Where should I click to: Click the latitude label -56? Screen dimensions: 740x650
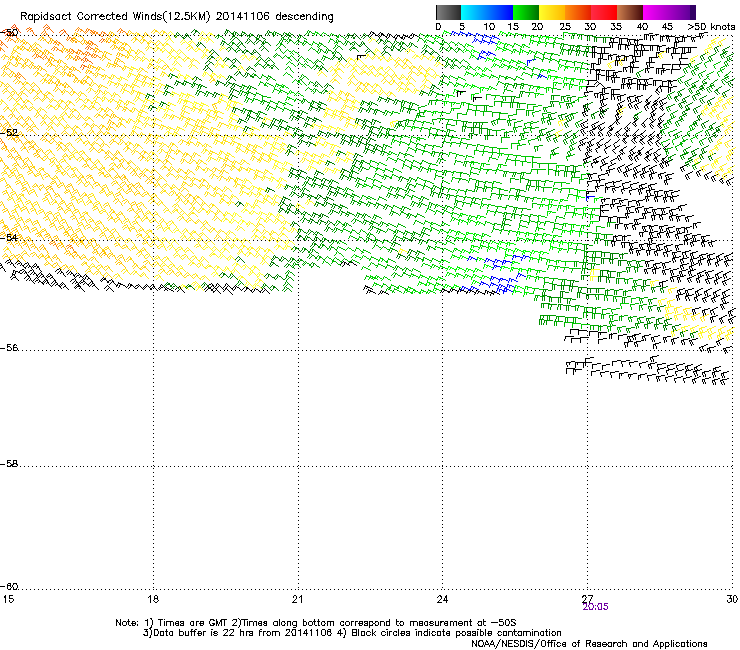tap(9, 348)
